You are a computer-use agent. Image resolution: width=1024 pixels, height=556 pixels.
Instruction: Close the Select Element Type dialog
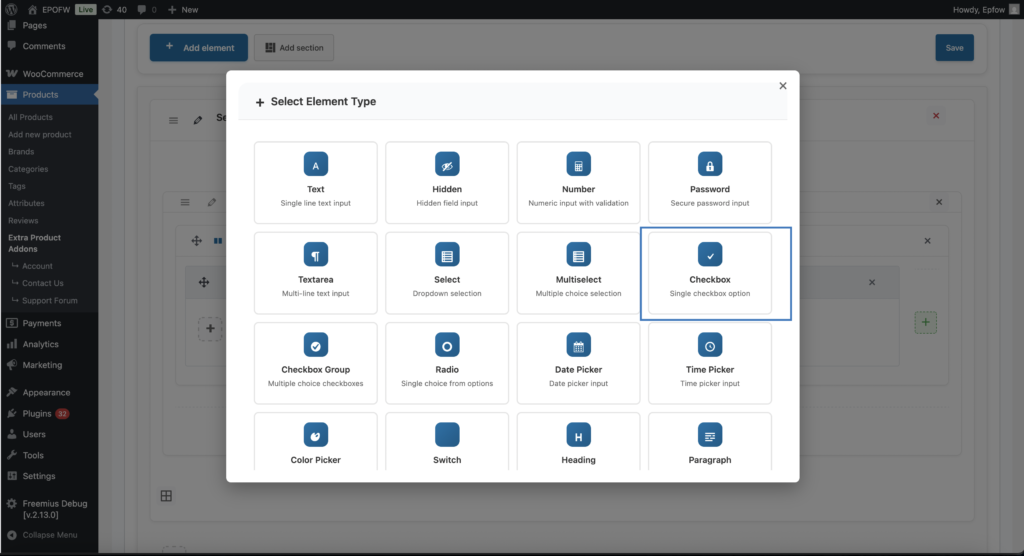783,86
